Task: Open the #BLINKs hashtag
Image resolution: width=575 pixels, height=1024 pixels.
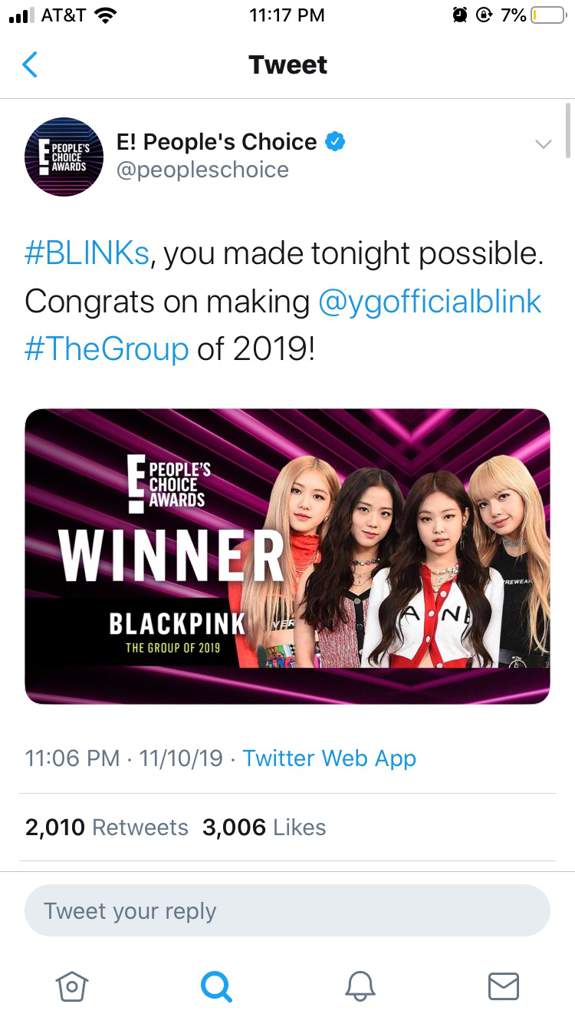Action: [x=87, y=253]
